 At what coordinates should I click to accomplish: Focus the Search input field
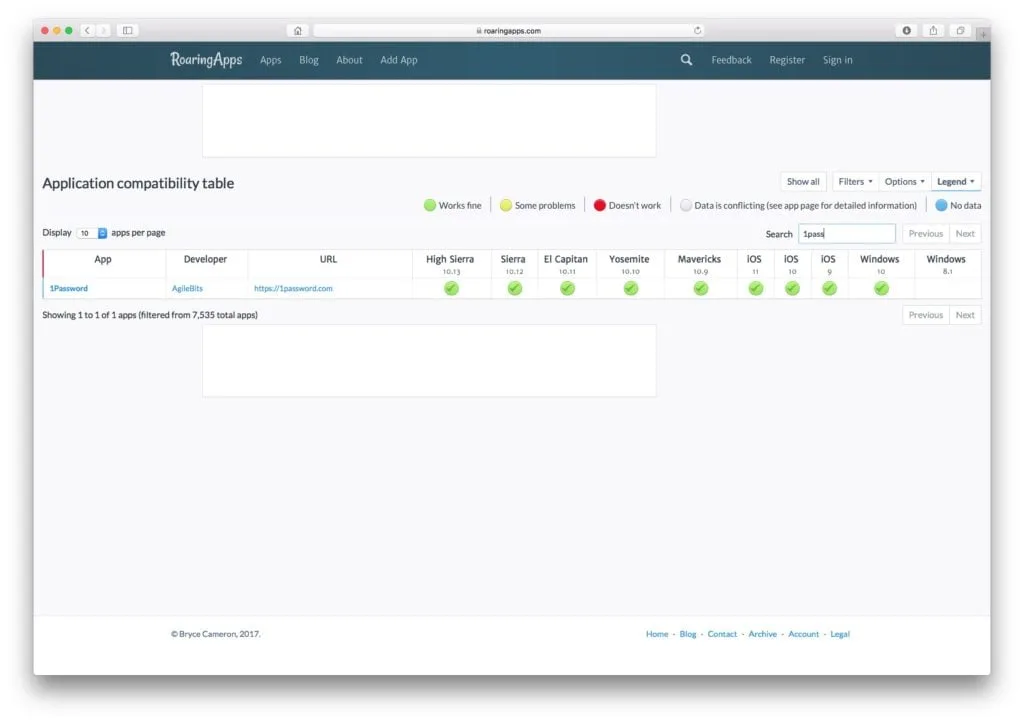[x=846, y=234]
